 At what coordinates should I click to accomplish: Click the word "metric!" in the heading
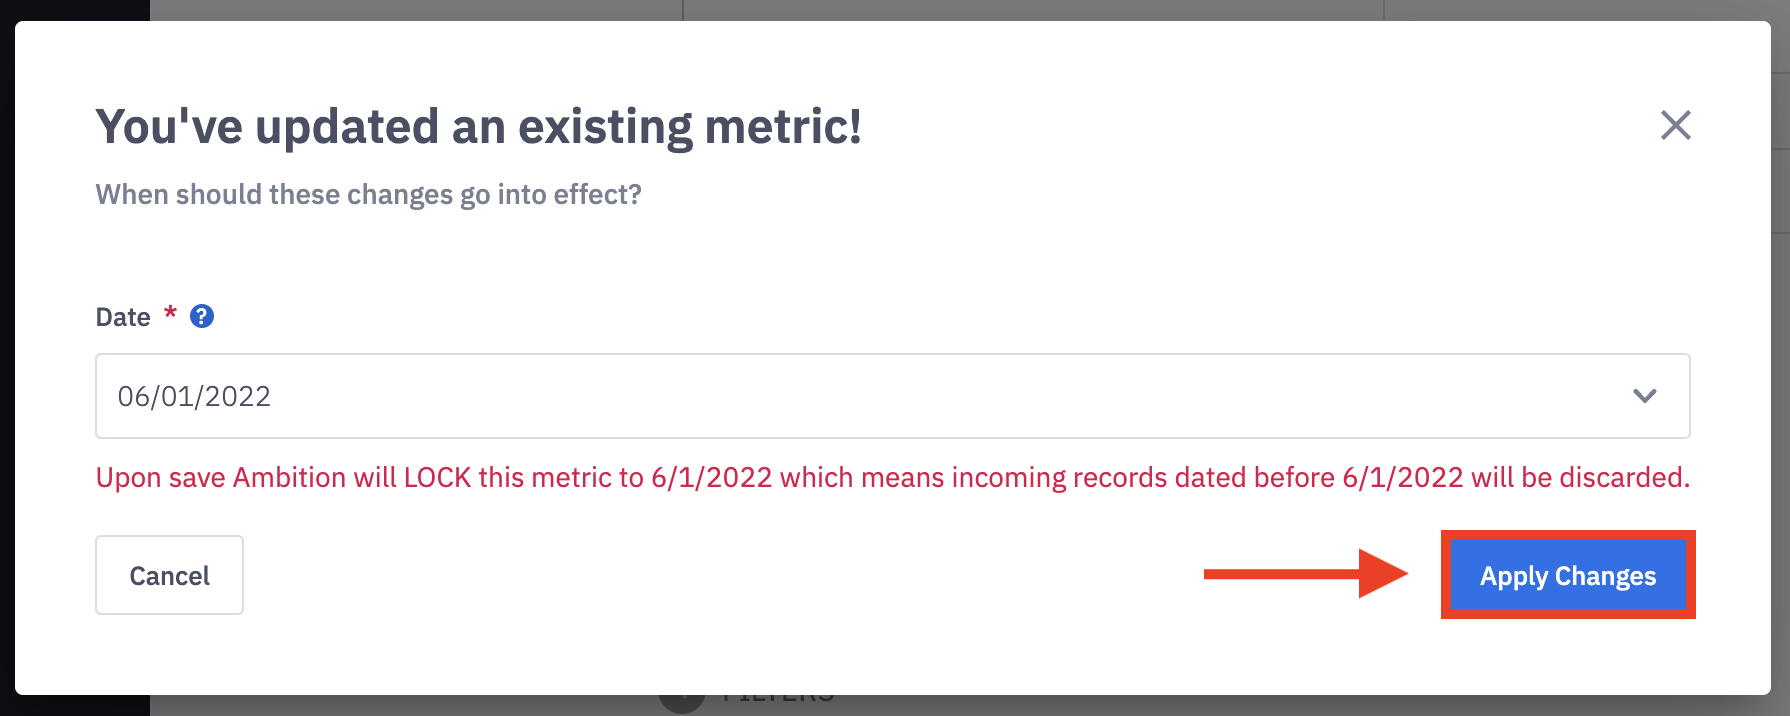[783, 127]
